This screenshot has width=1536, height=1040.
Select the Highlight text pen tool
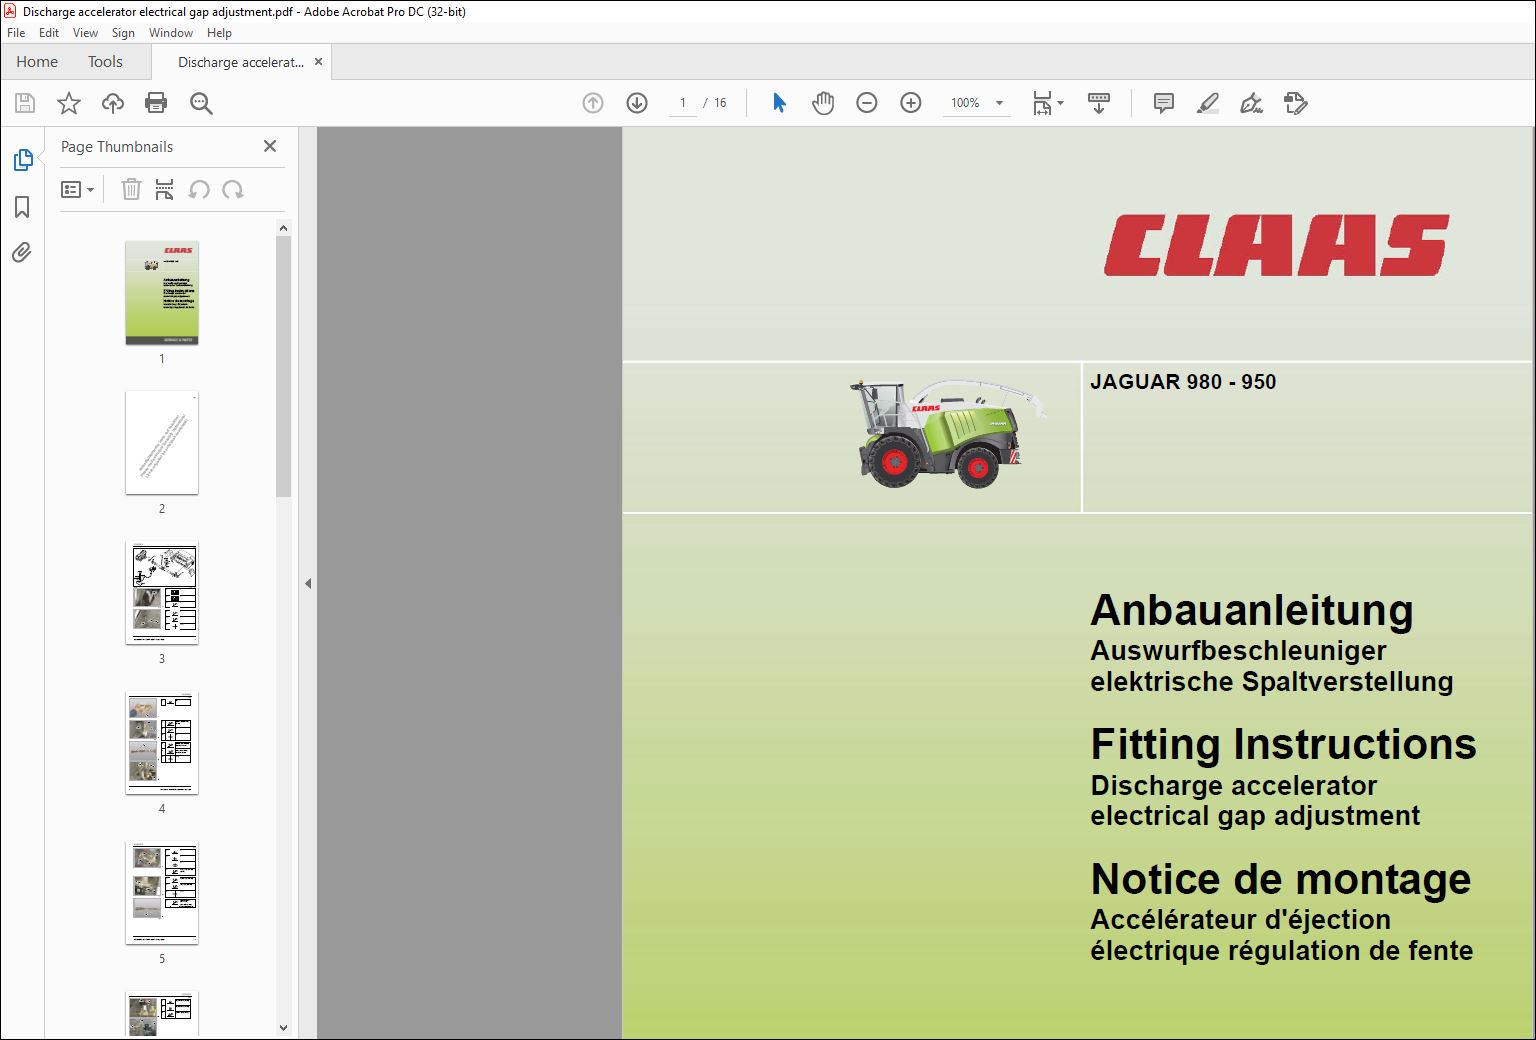1207,103
